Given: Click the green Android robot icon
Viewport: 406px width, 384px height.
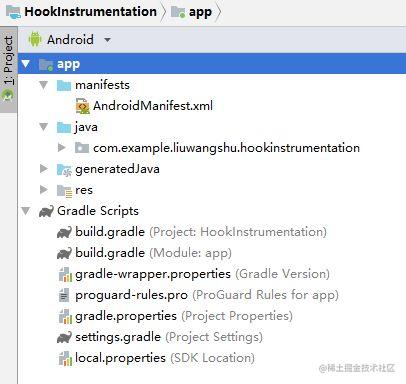Looking at the screenshot, I should [35, 39].
